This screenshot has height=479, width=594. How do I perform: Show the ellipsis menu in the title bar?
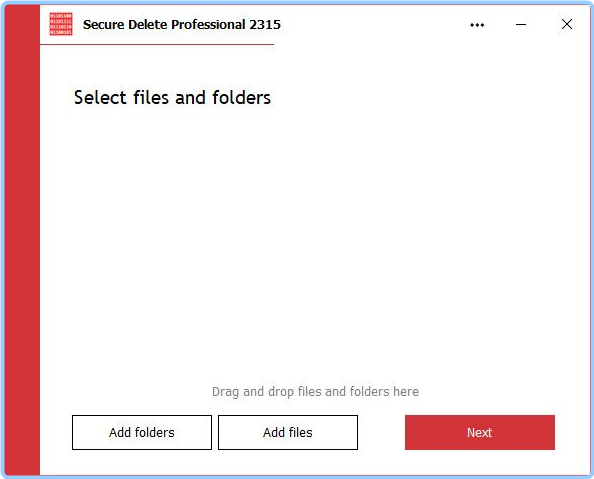(x=477, y=25)
